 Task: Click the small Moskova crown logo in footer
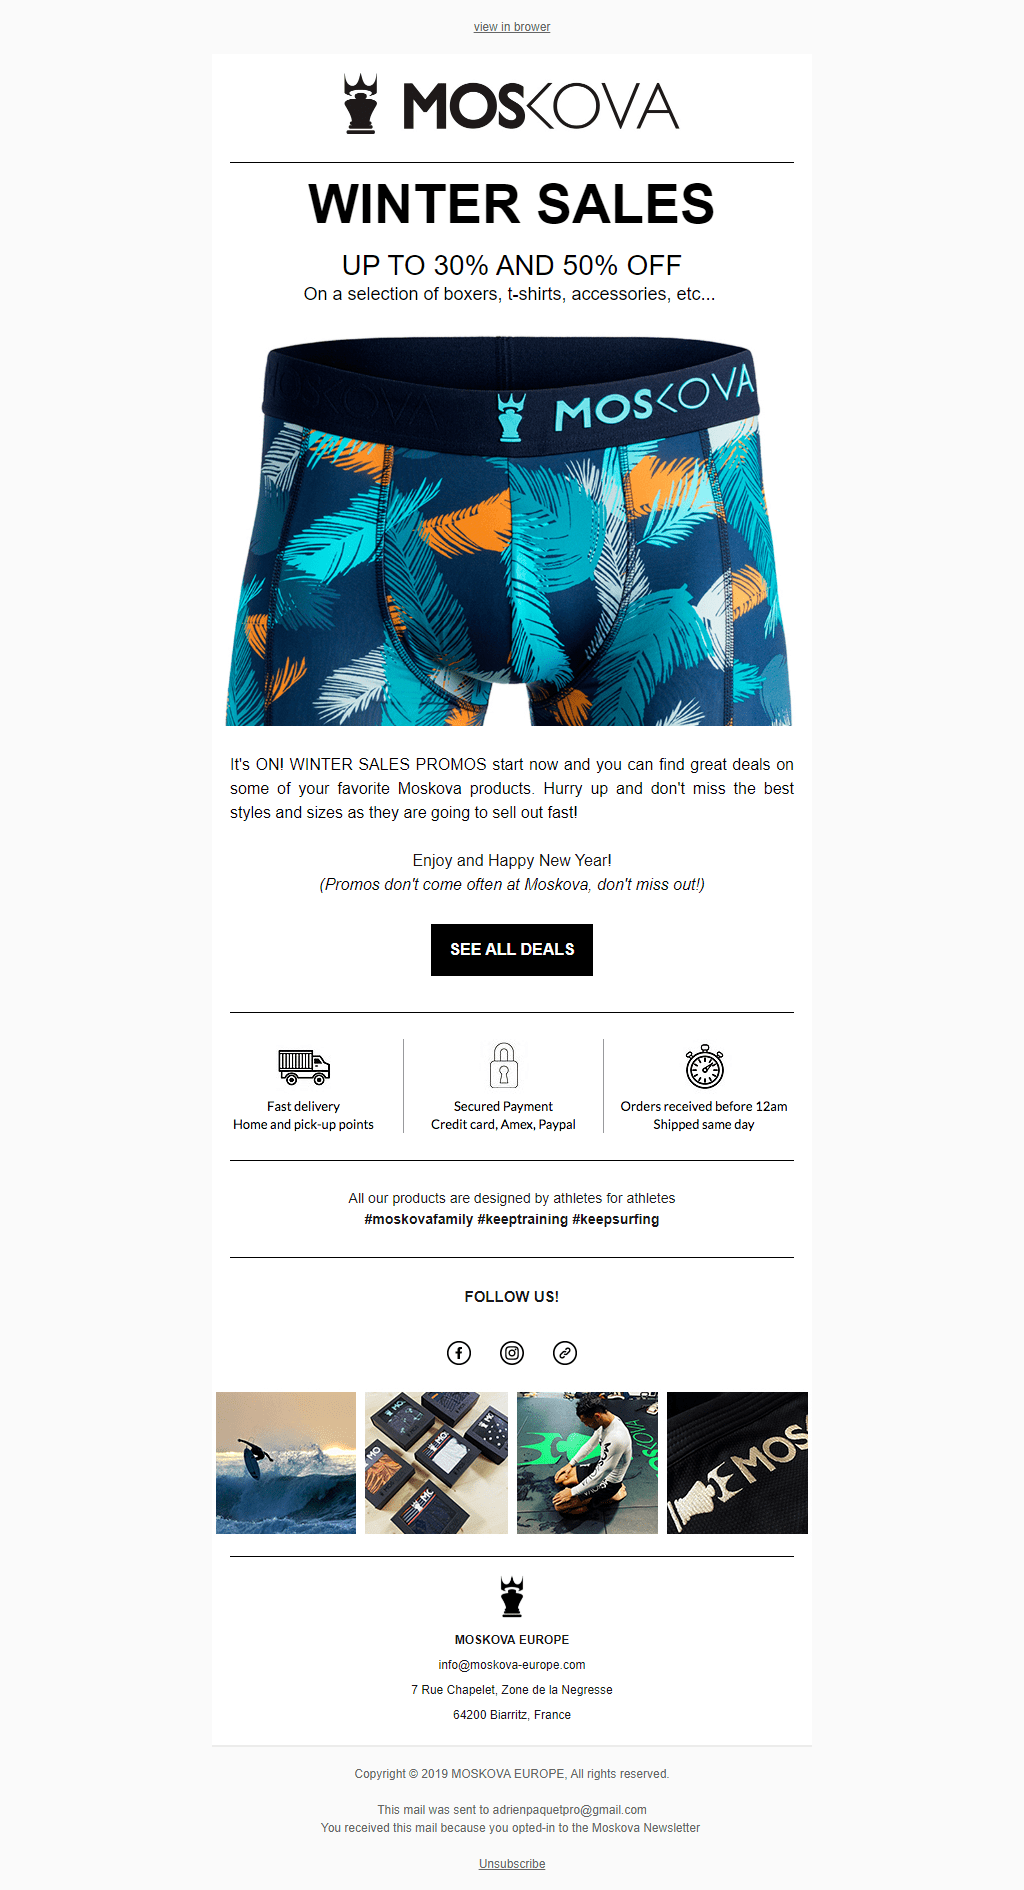tap(512, 1597)
